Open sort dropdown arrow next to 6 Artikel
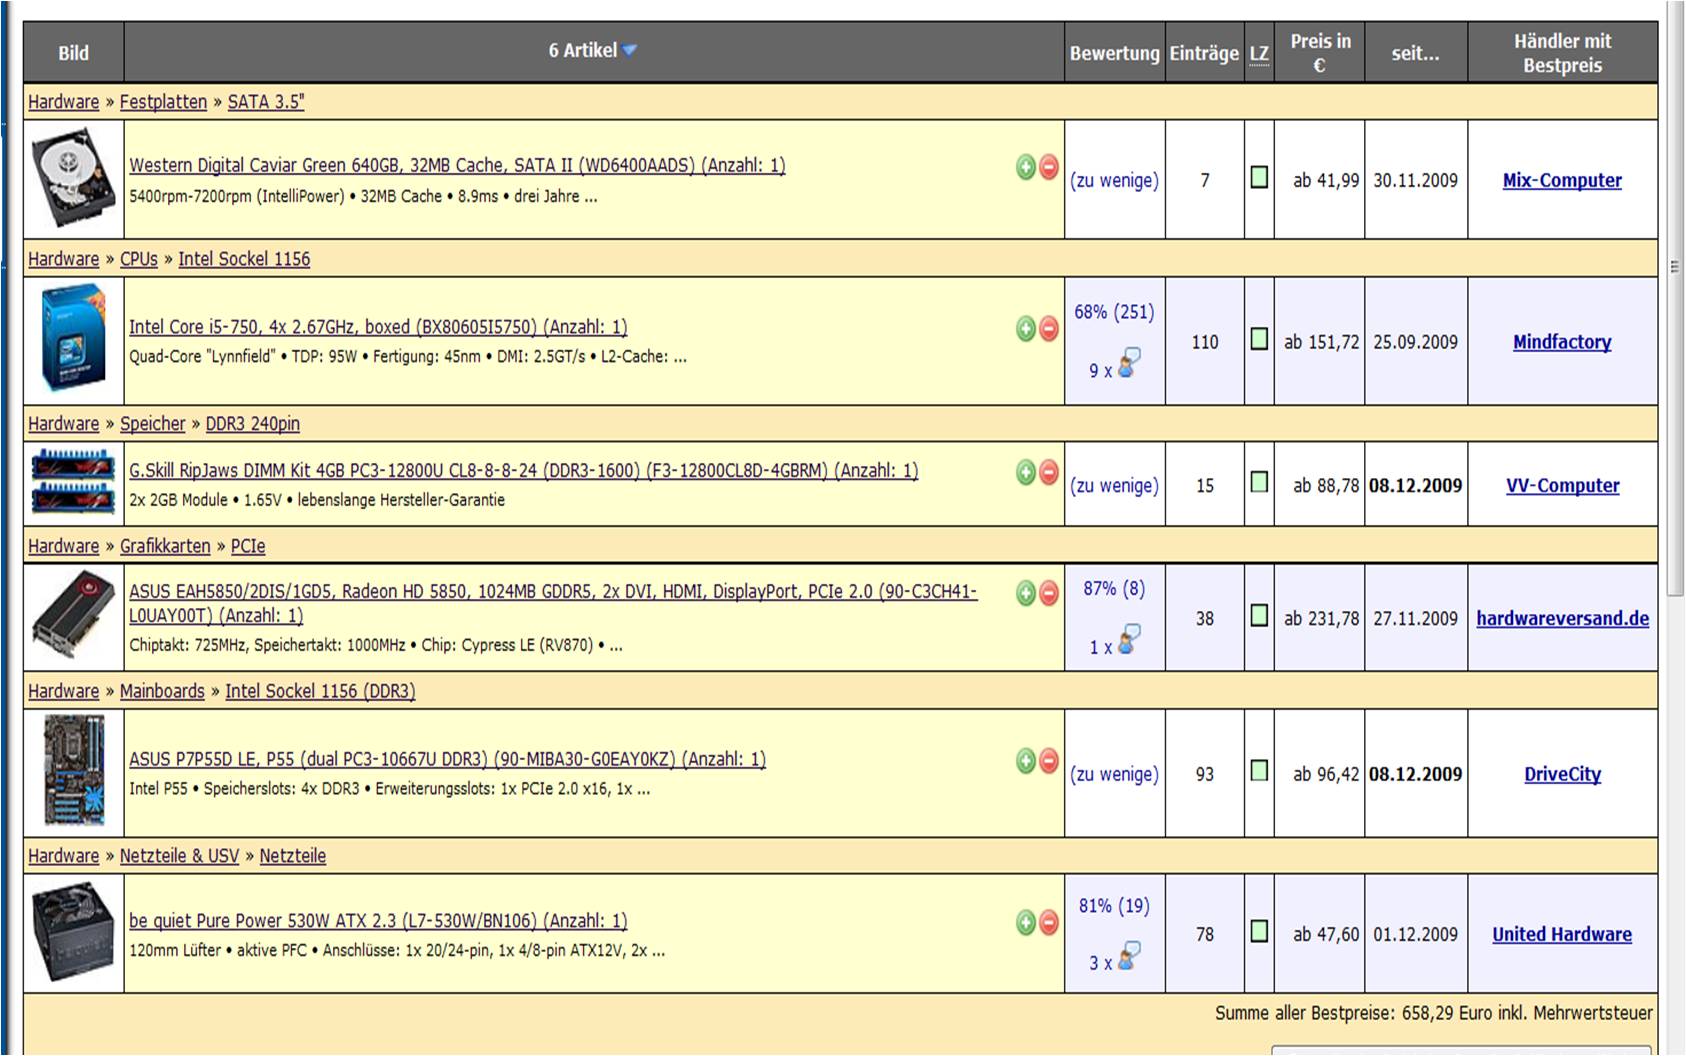 (629, 50)
